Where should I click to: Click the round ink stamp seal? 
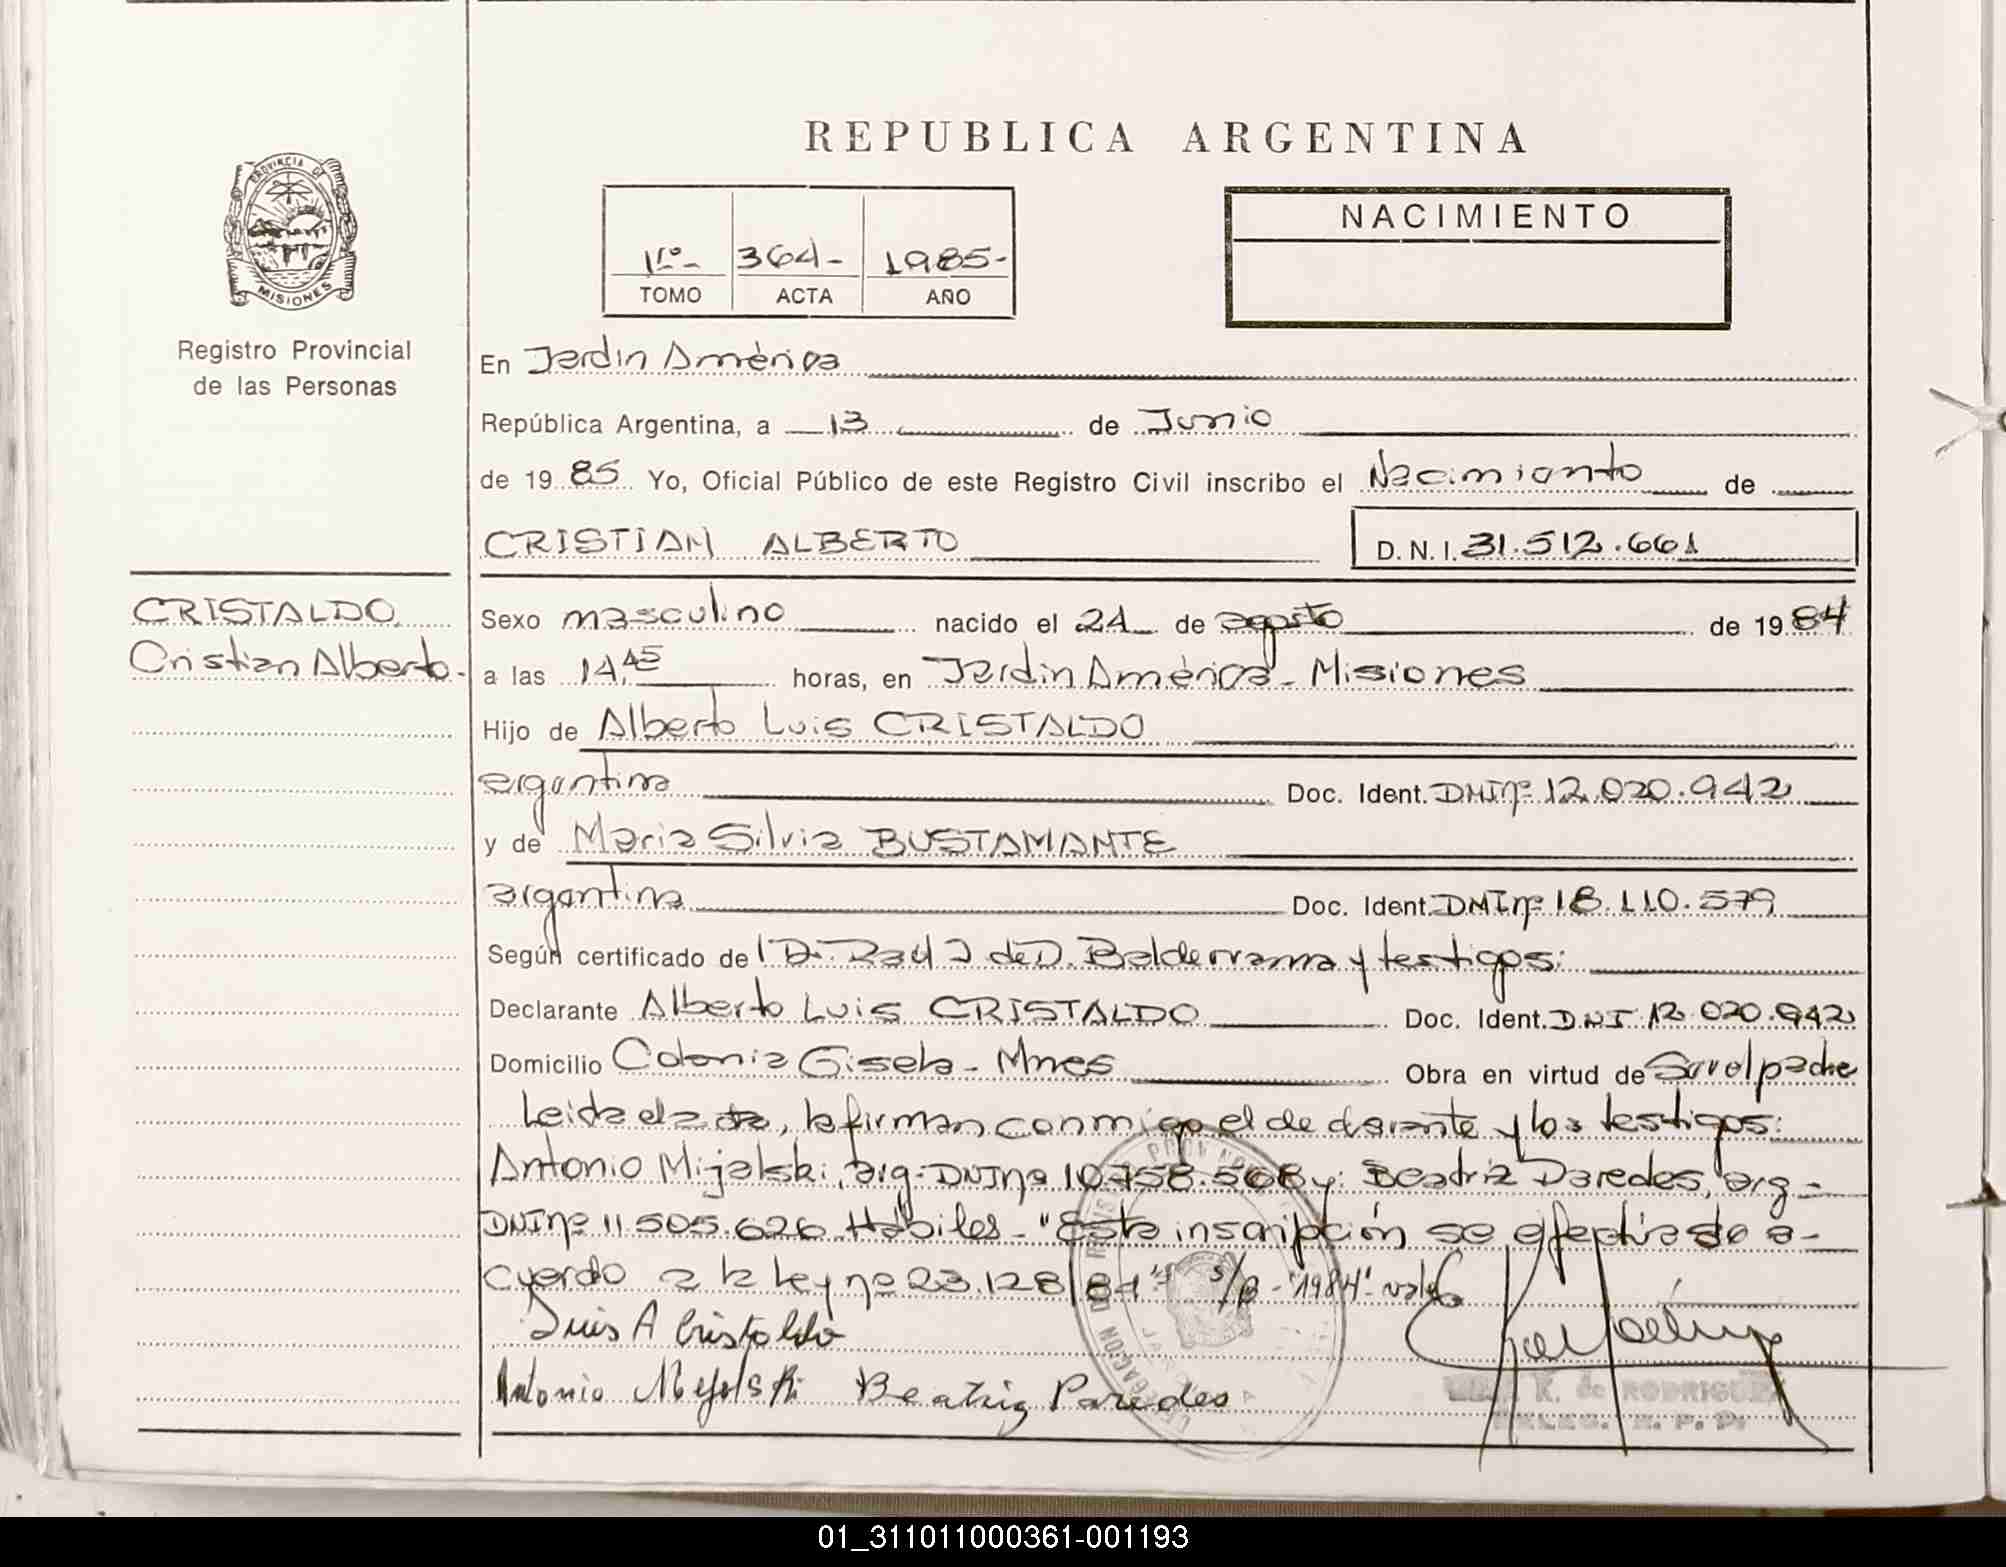[1205, 1290]
